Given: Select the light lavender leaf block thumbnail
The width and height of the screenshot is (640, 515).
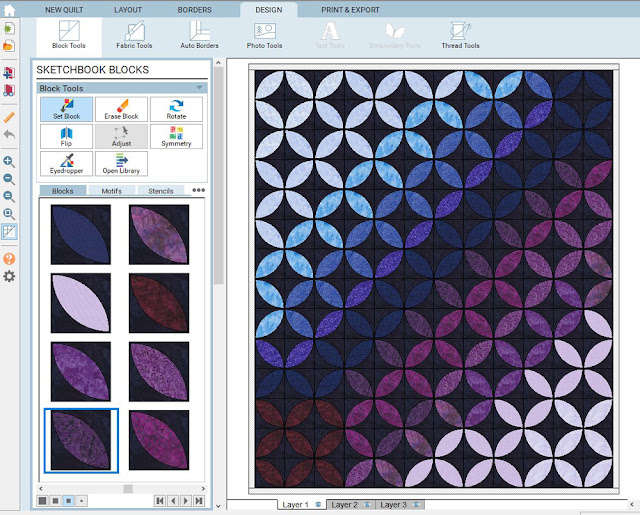Looking at the screenshot, I should coord(81,303).
